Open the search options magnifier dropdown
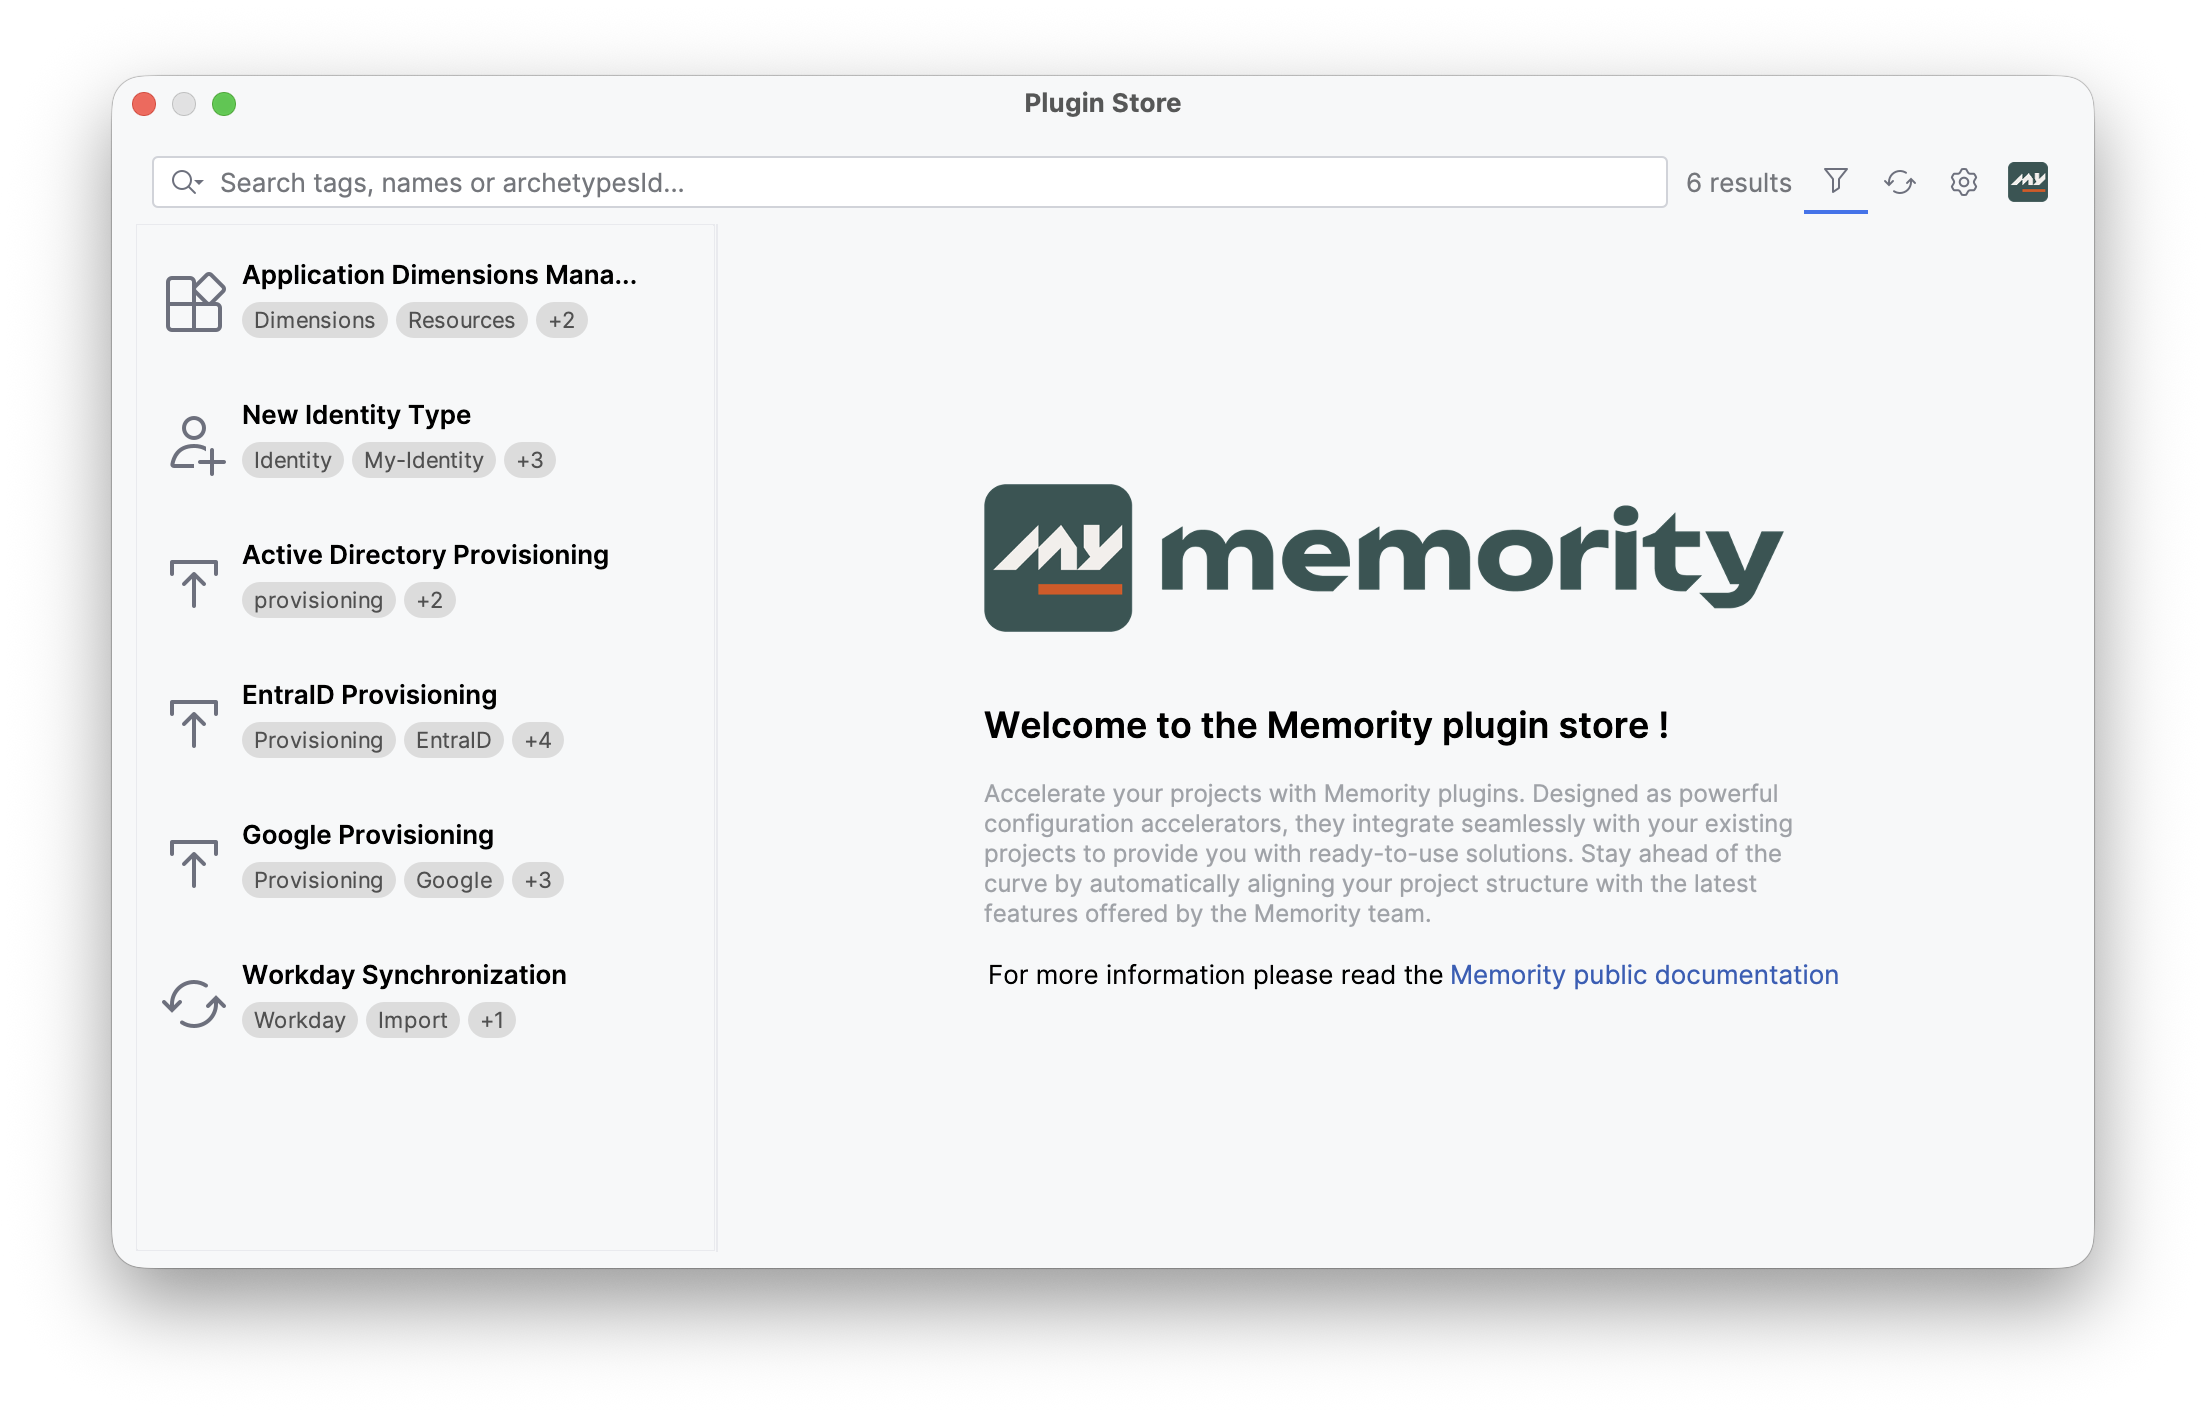2206x1416 pixels. coord(187,182)
